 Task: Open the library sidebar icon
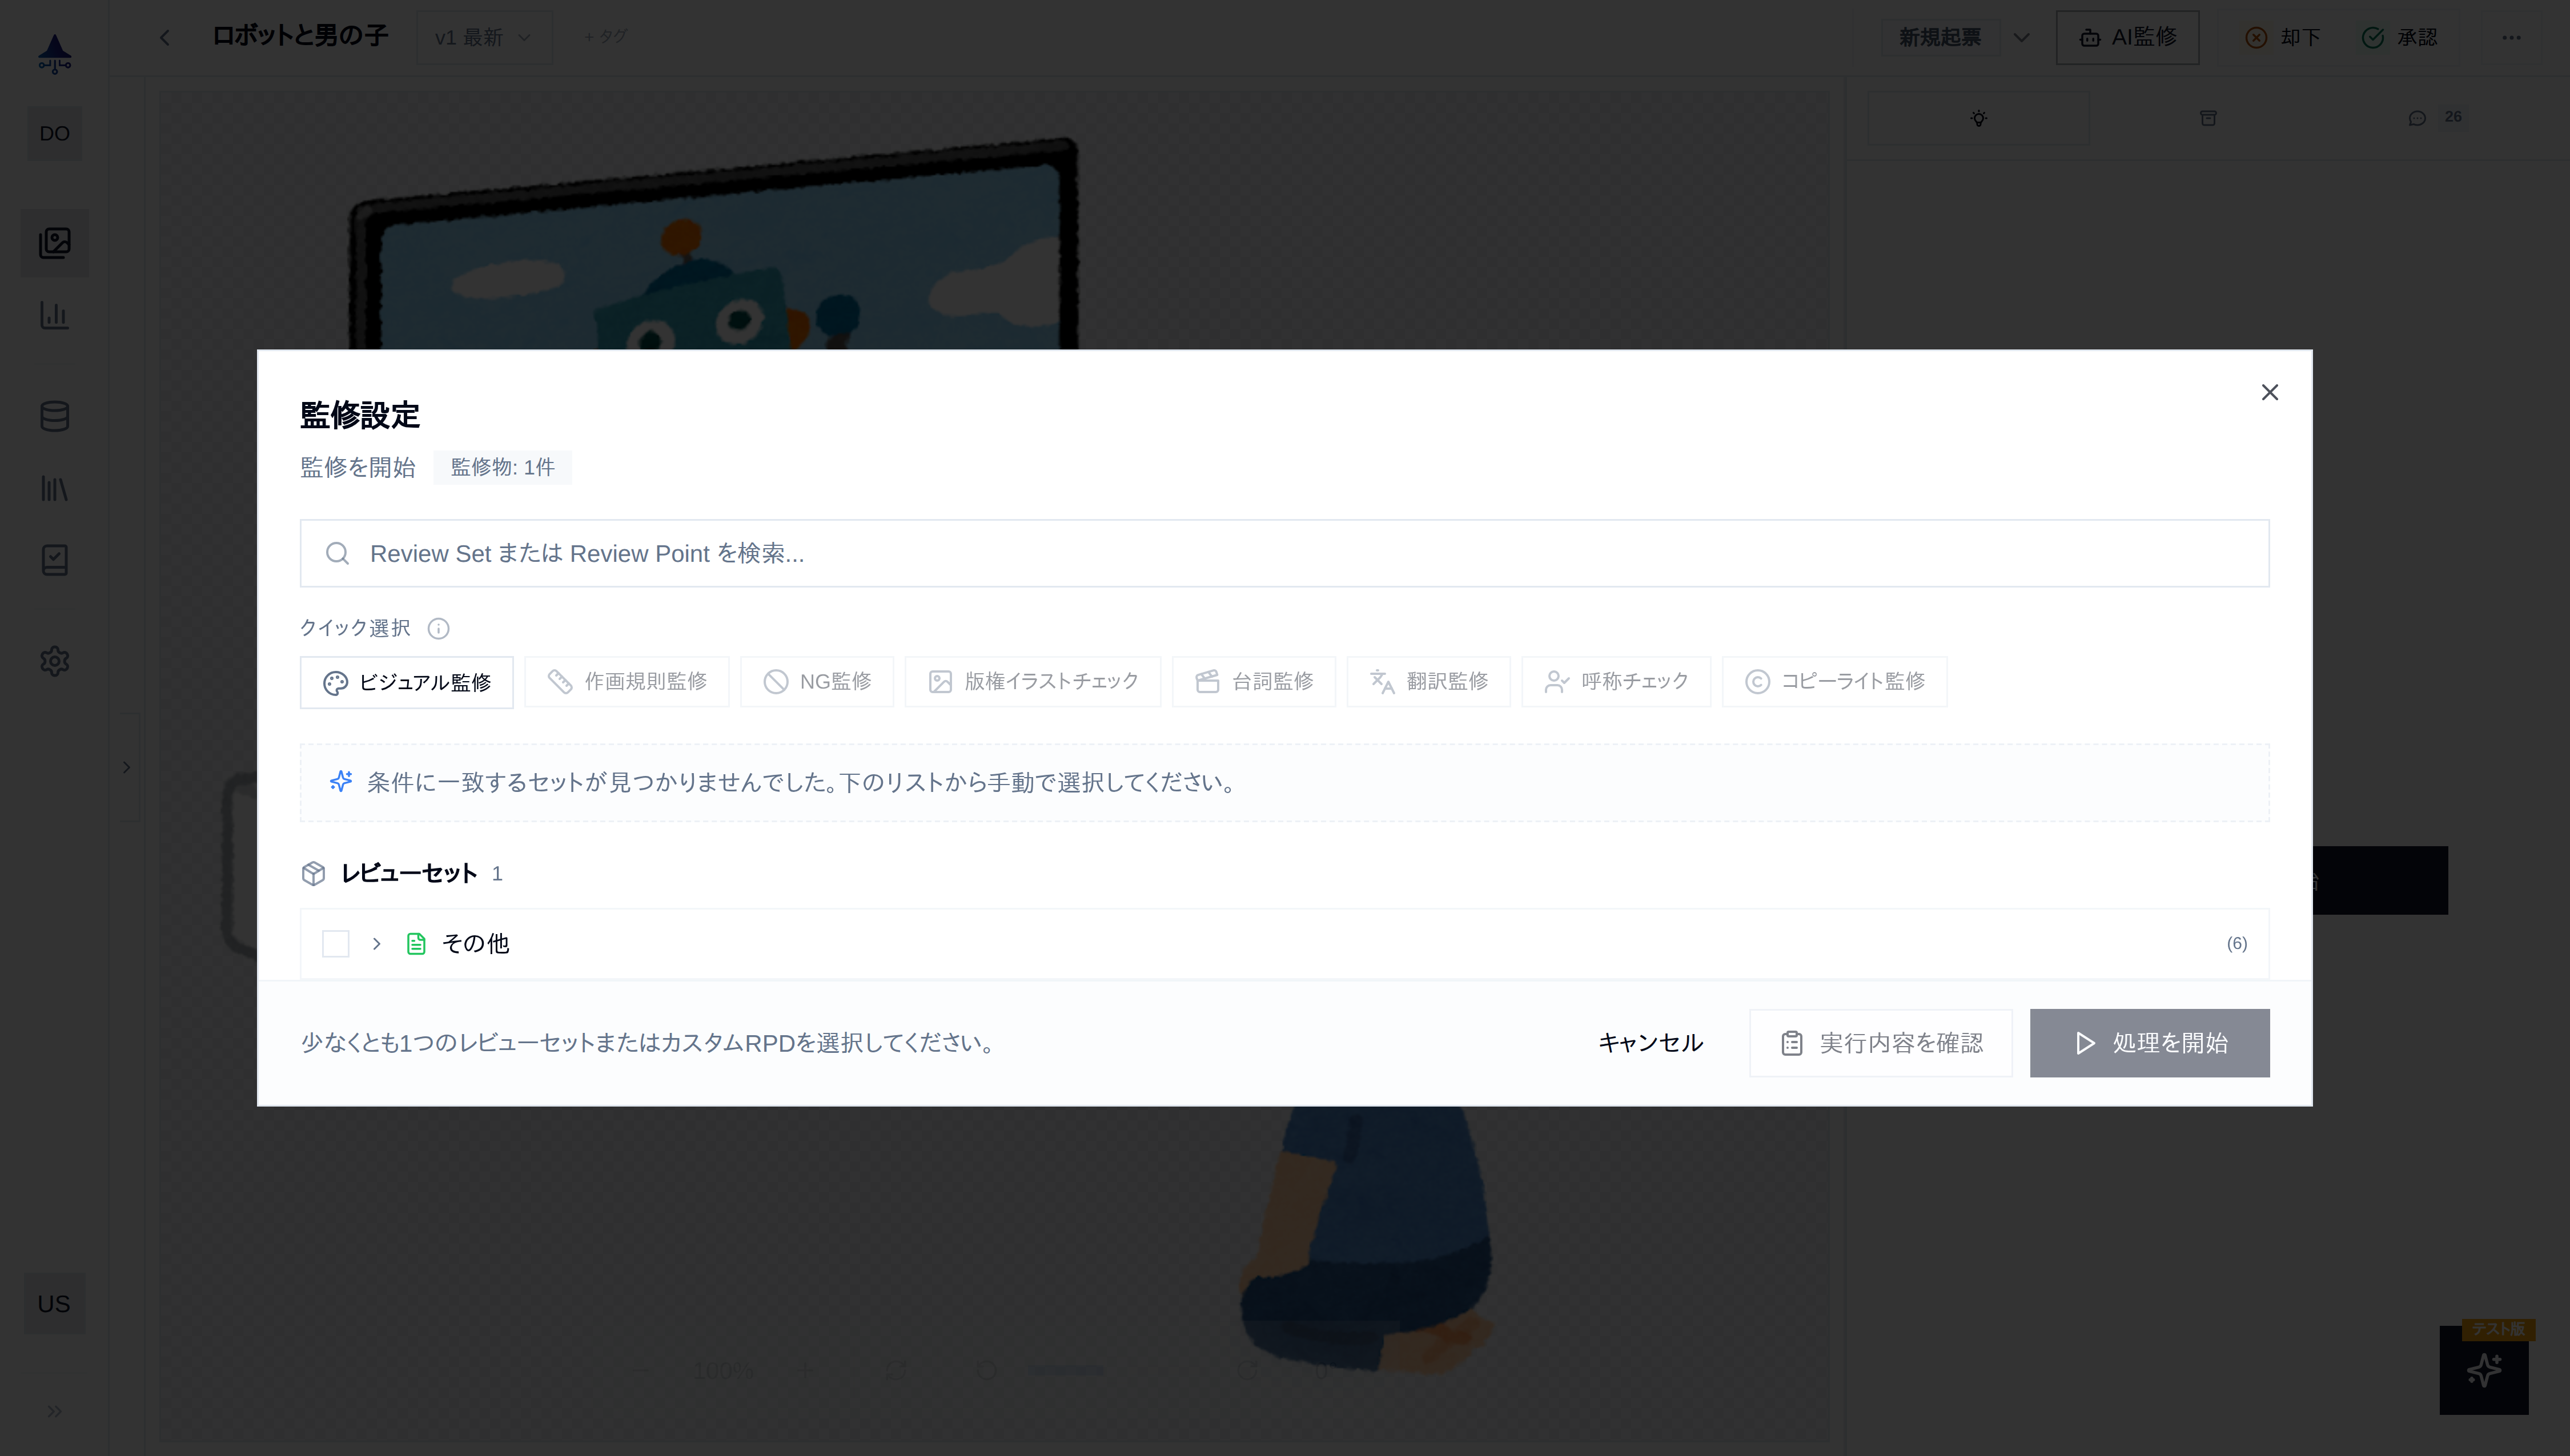[54, 488]
